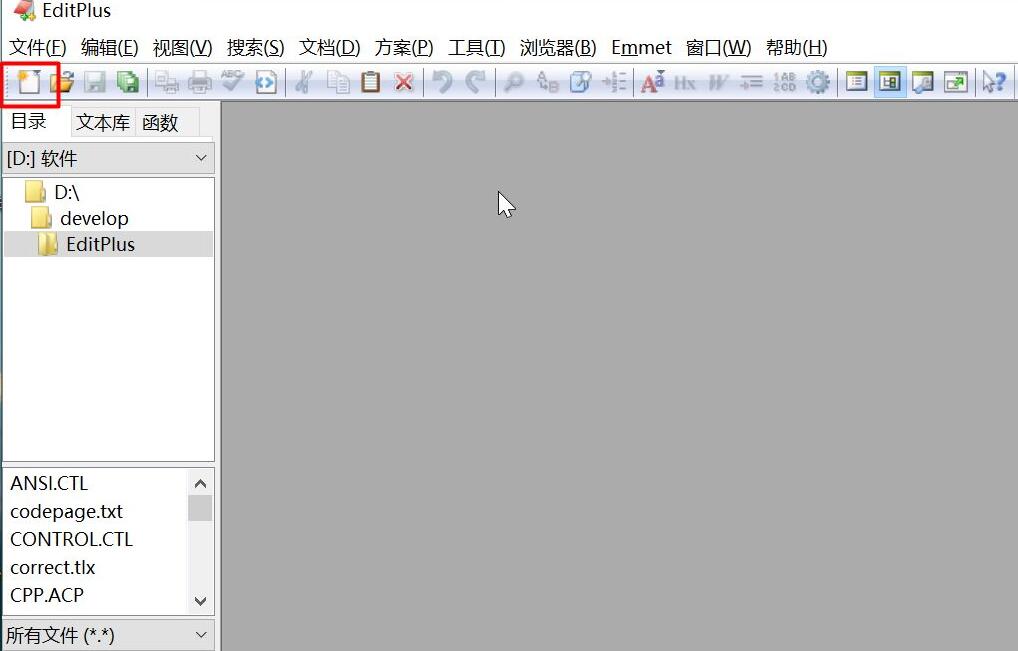Image resolution: width=1018 pixels, height=651 pixels.
Task: Click the Undo arrow icon
Action: tap(443, 82)
